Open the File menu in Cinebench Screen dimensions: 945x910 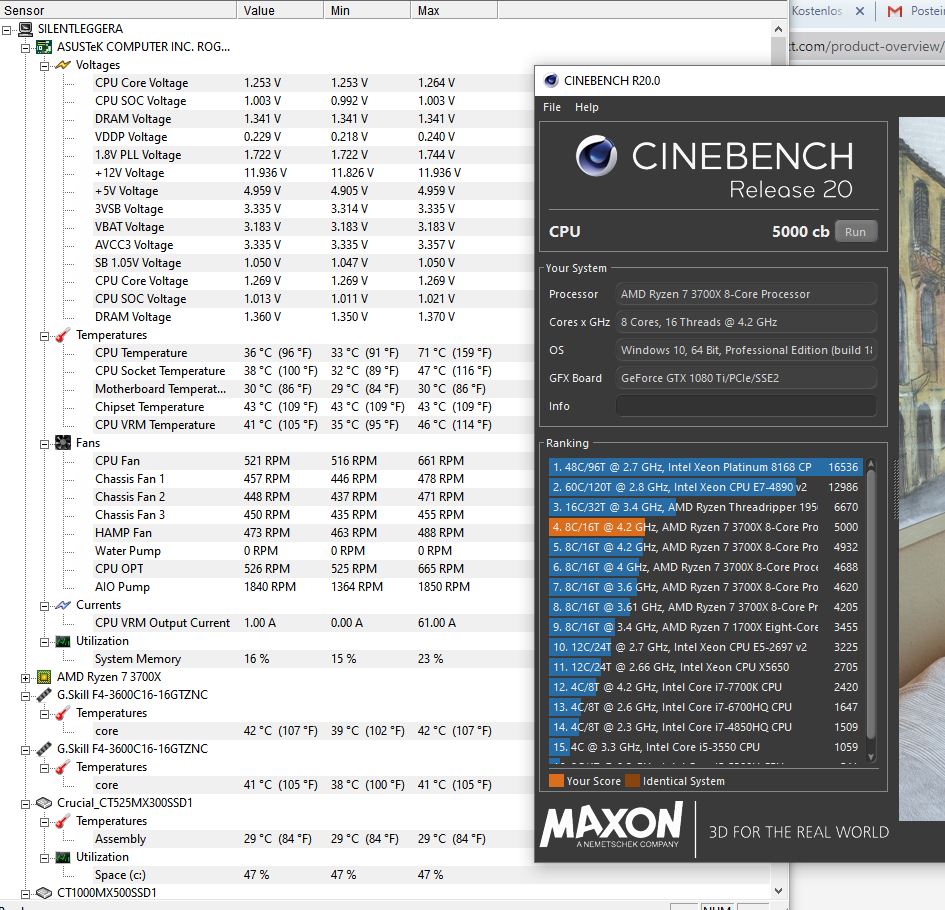click(551, 107)
